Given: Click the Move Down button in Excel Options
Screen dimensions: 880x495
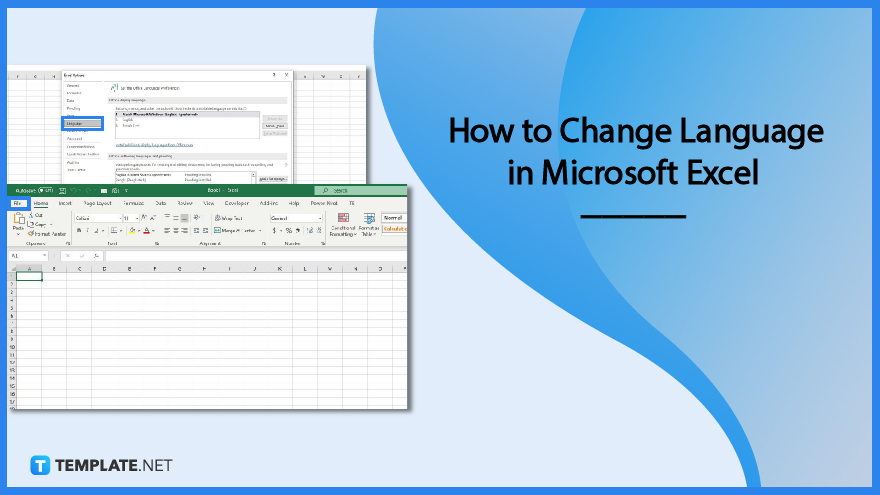Looking at the screenshot, I should click(x=275, y=126).
